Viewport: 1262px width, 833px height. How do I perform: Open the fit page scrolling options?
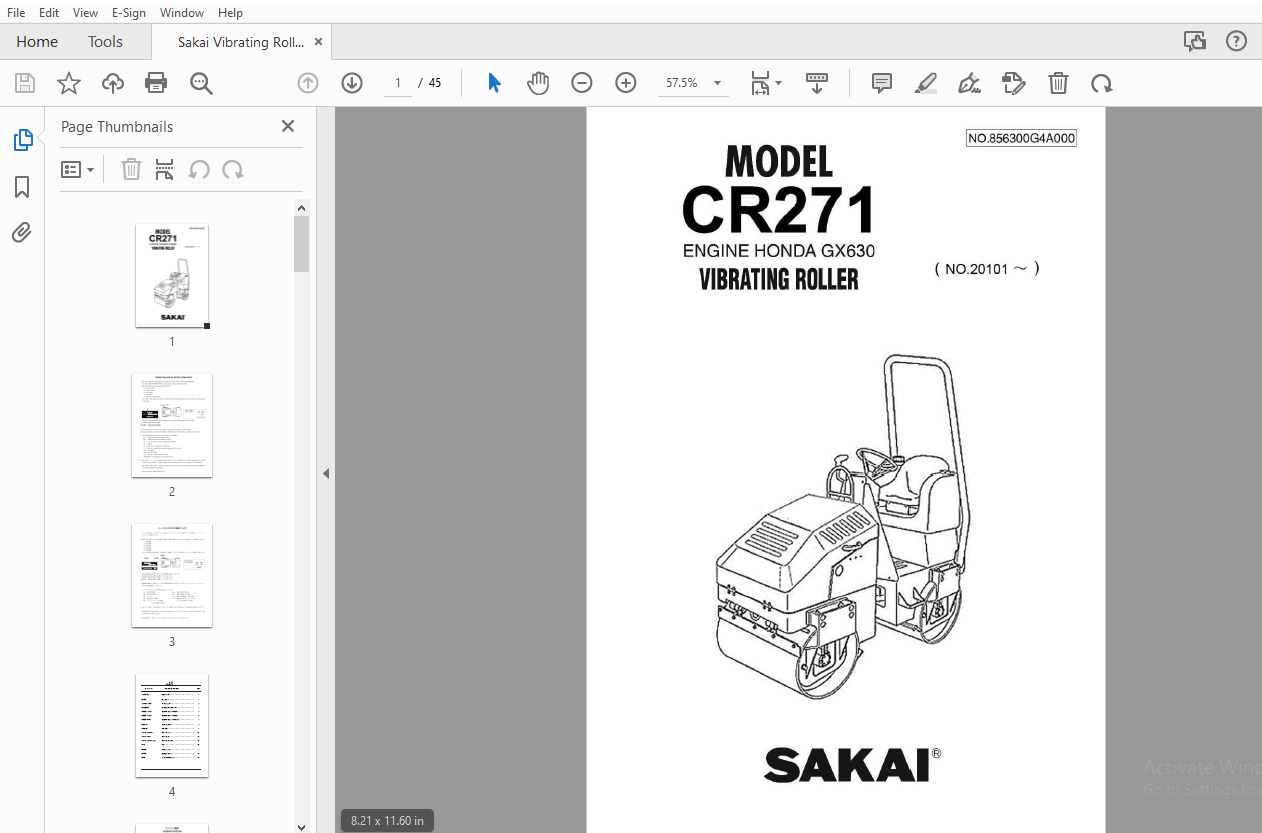[766, 83]
